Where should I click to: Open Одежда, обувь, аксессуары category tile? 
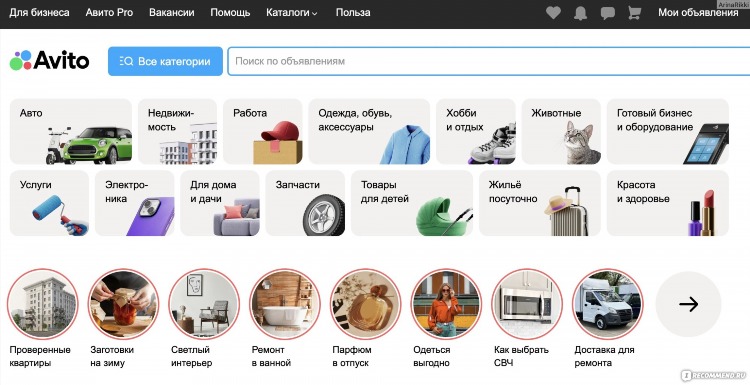pos(369,132)
